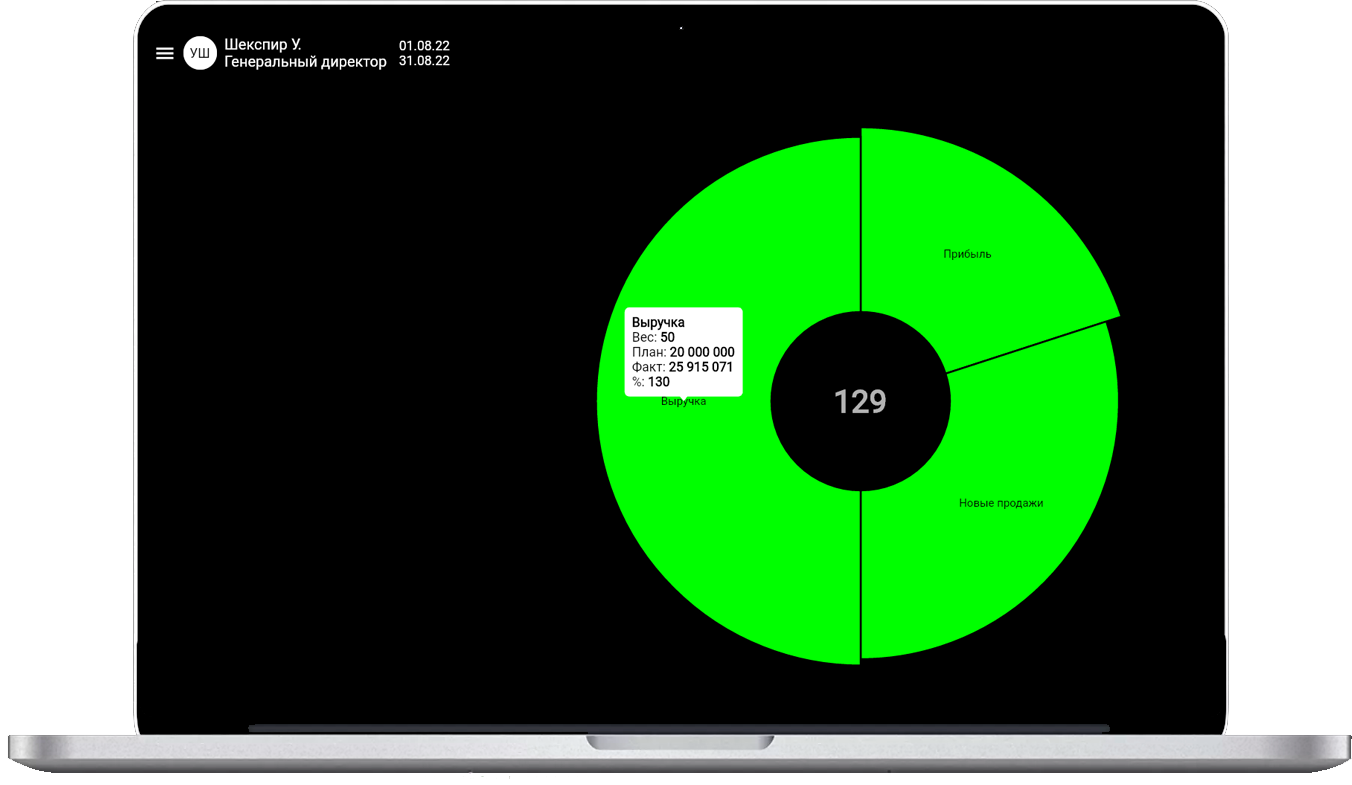Image resolution: width=1352 pixels, height=785 pixels.
Task: Click the camera dot above the screen
Action: coord(681,28)
